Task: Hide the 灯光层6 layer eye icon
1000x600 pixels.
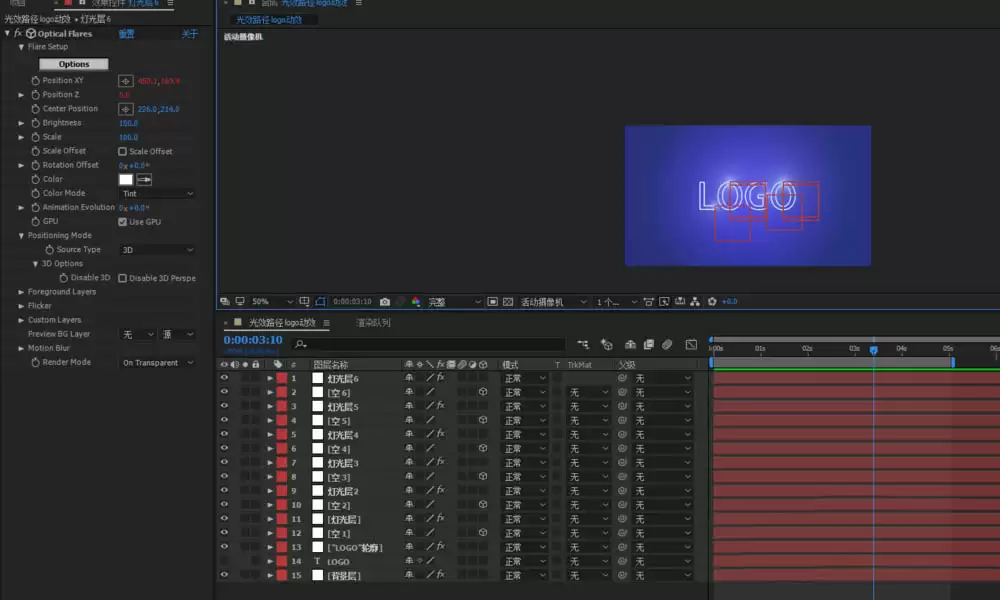Action: point(224,378)
